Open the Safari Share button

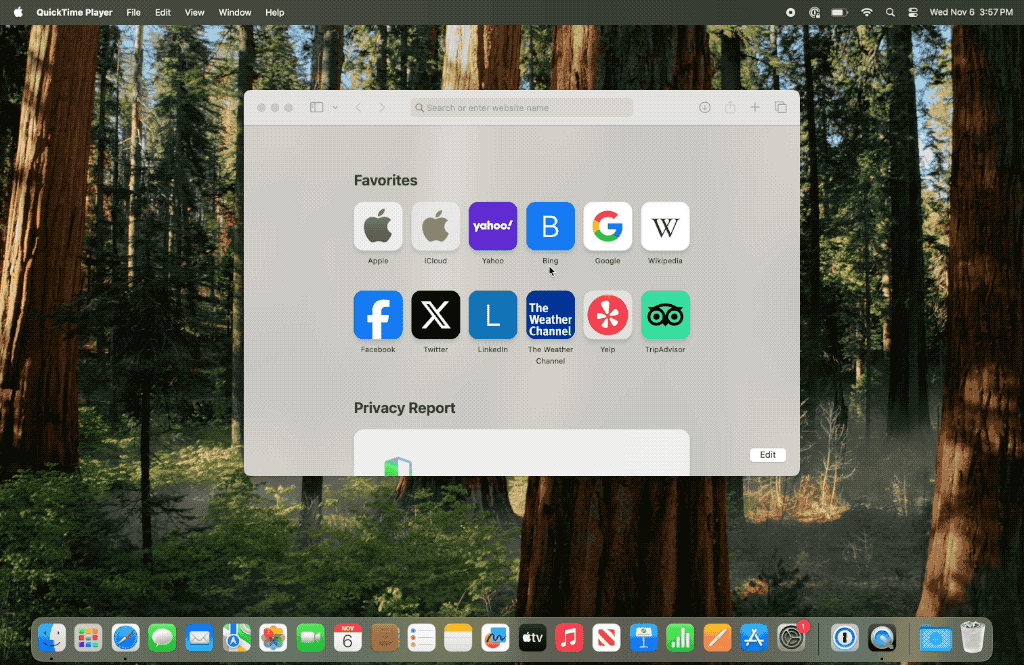(730, 107)
